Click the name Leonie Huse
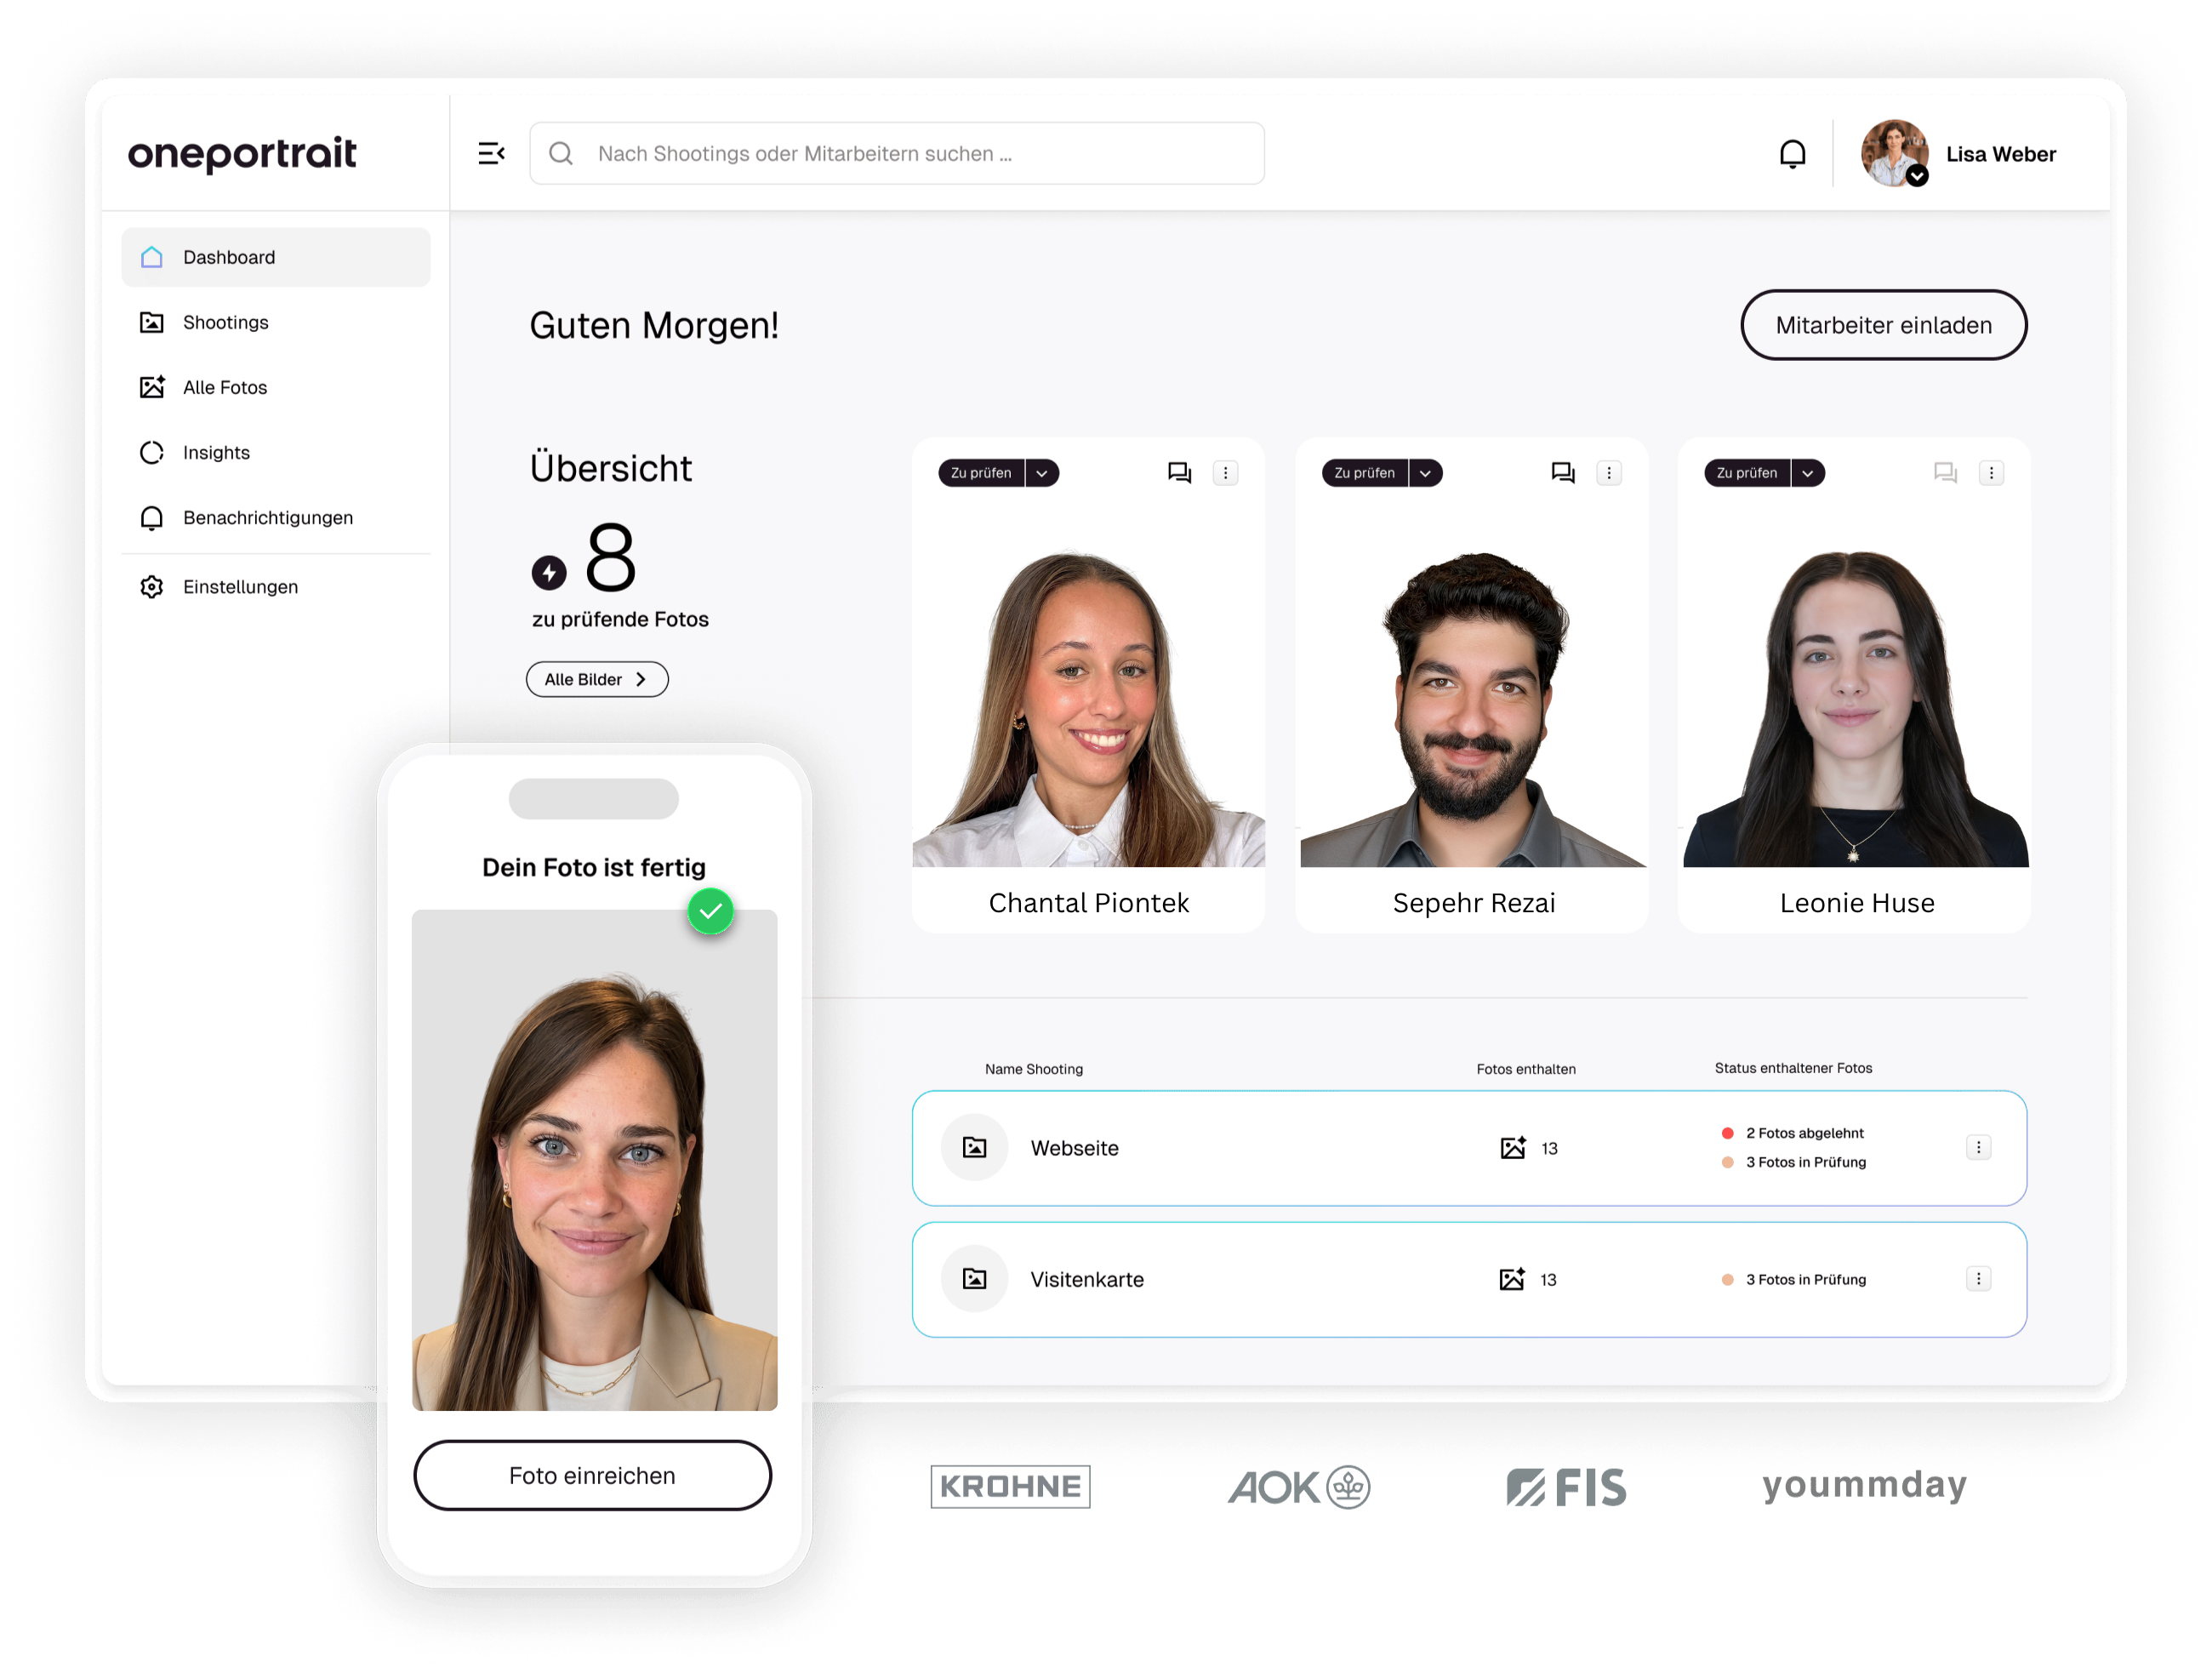 pyautogui.click(x=1856, y=902)
